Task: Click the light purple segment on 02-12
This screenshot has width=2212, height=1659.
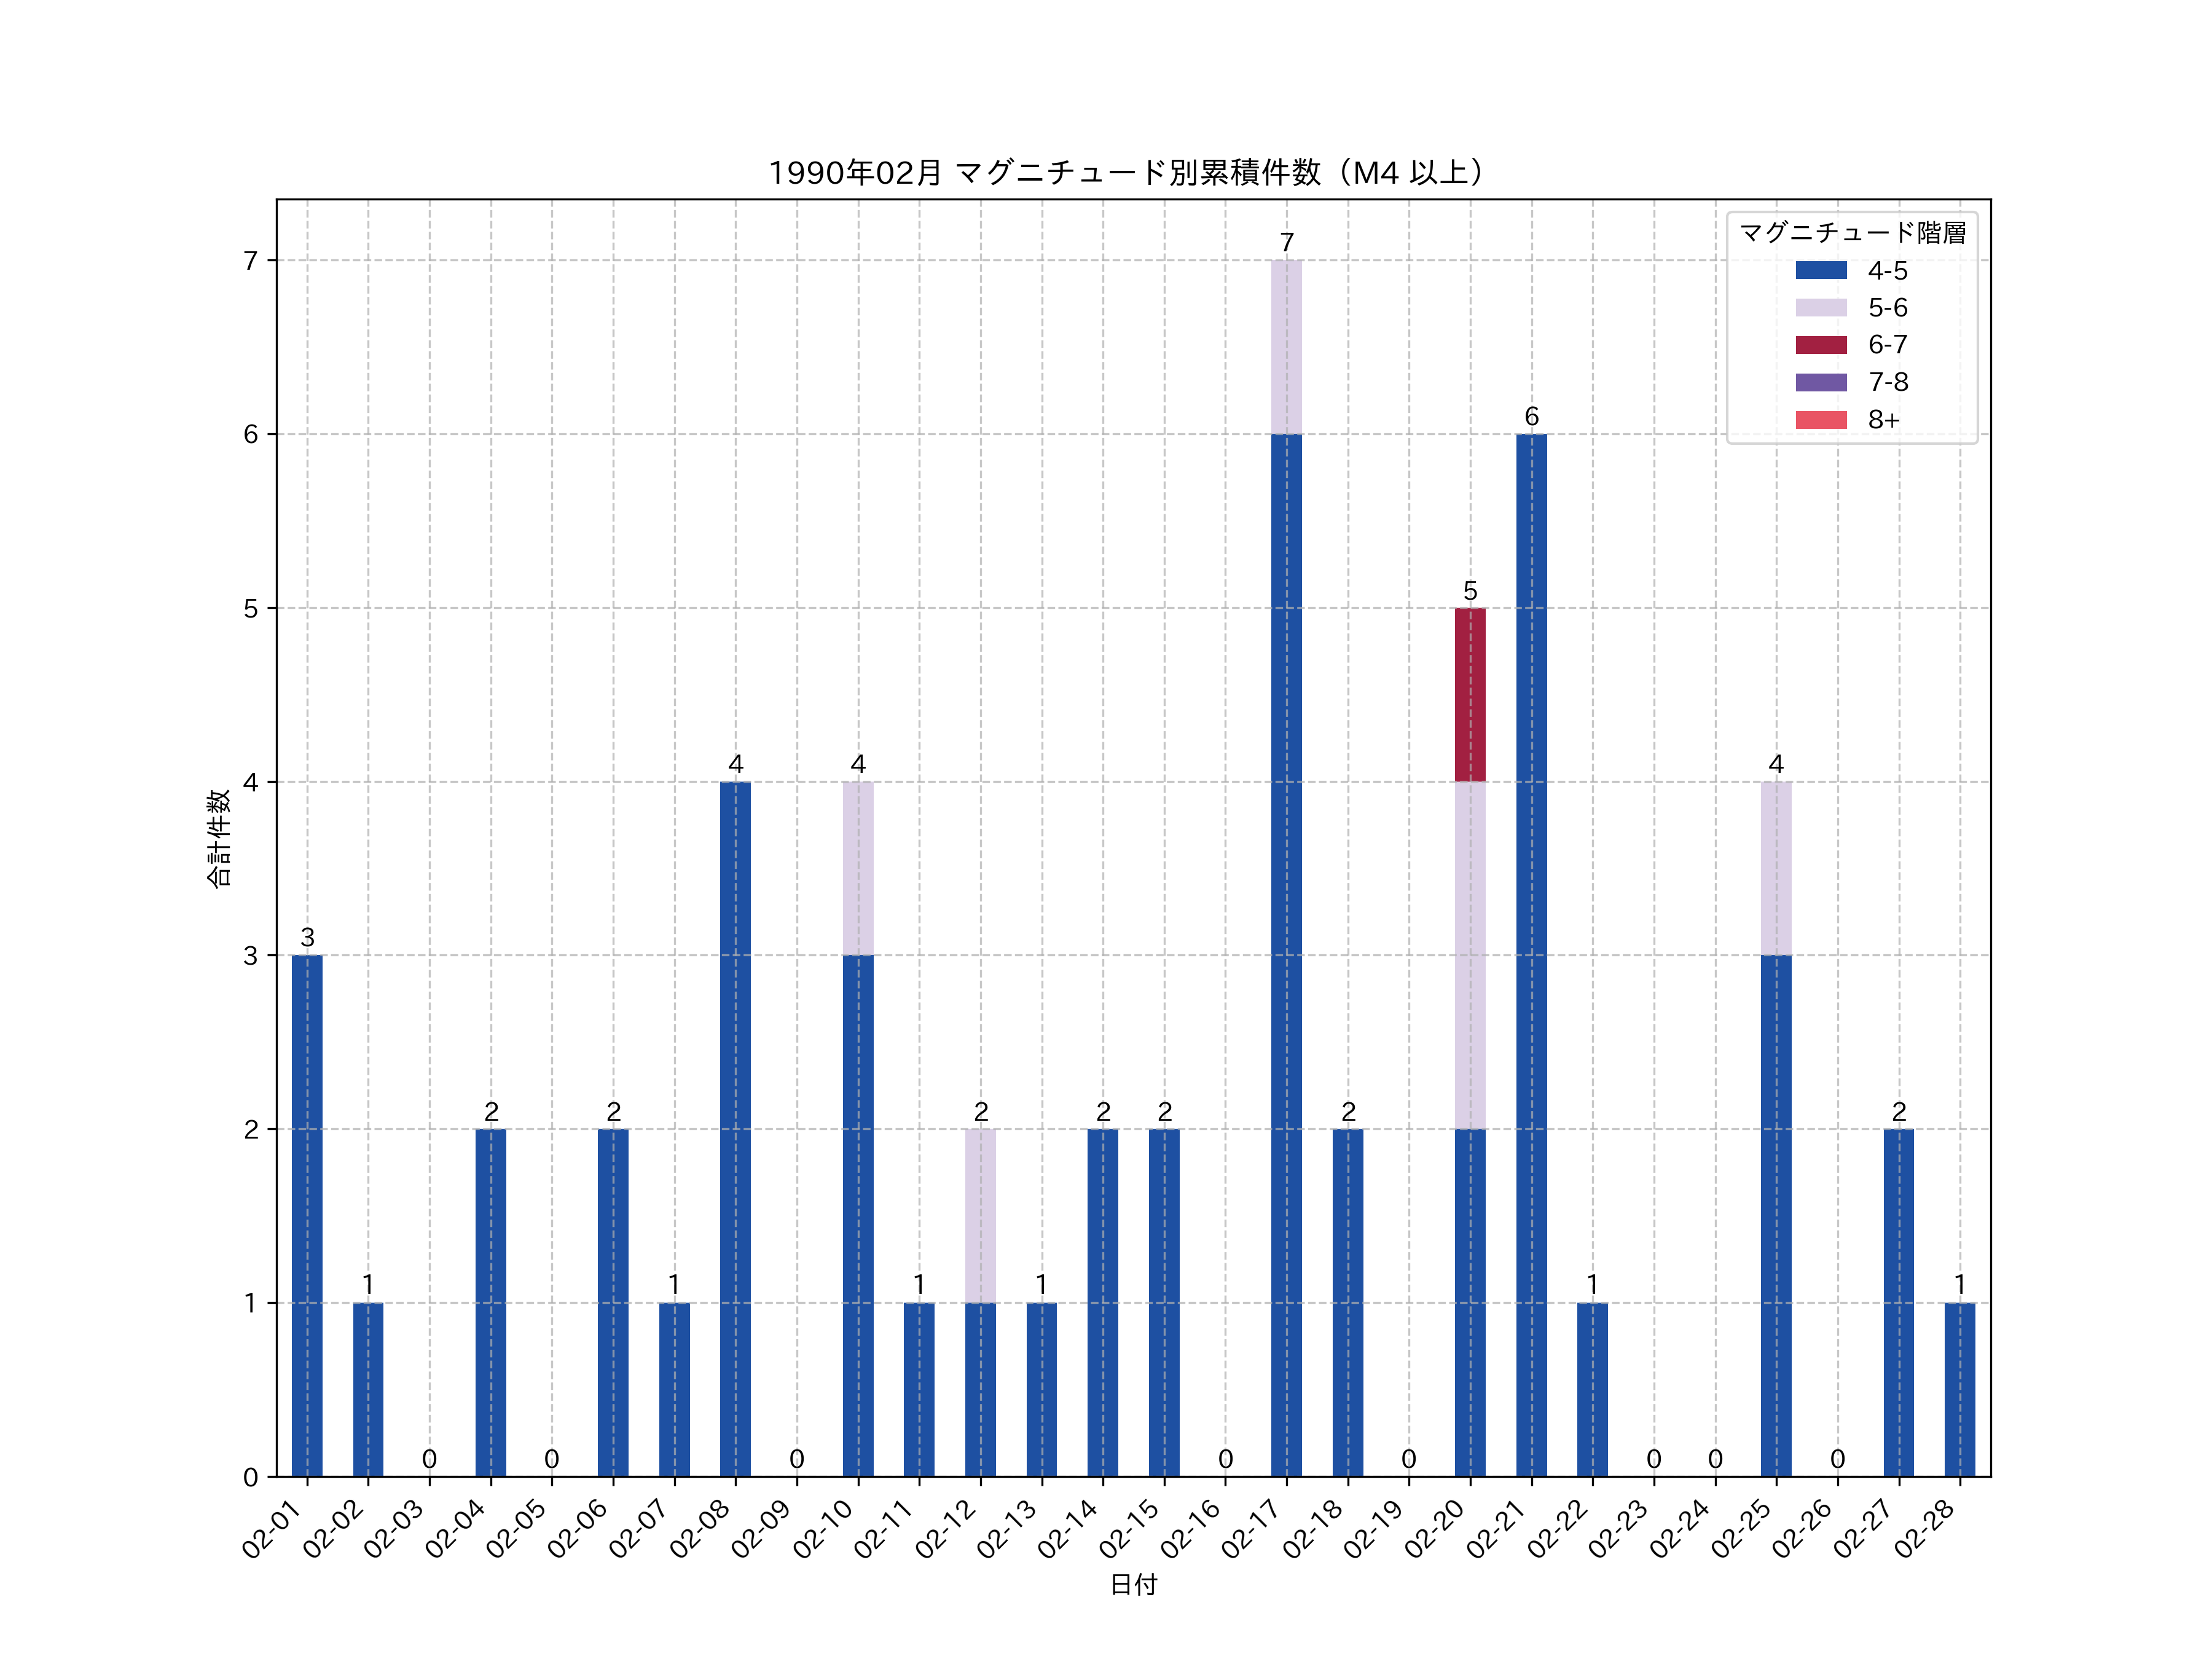Action: tap(980, 1215)
